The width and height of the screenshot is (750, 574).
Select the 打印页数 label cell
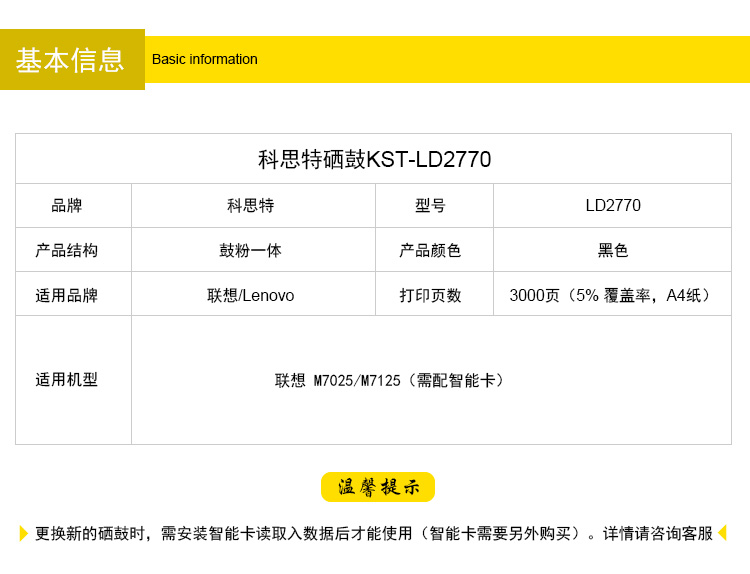point(430,295)
